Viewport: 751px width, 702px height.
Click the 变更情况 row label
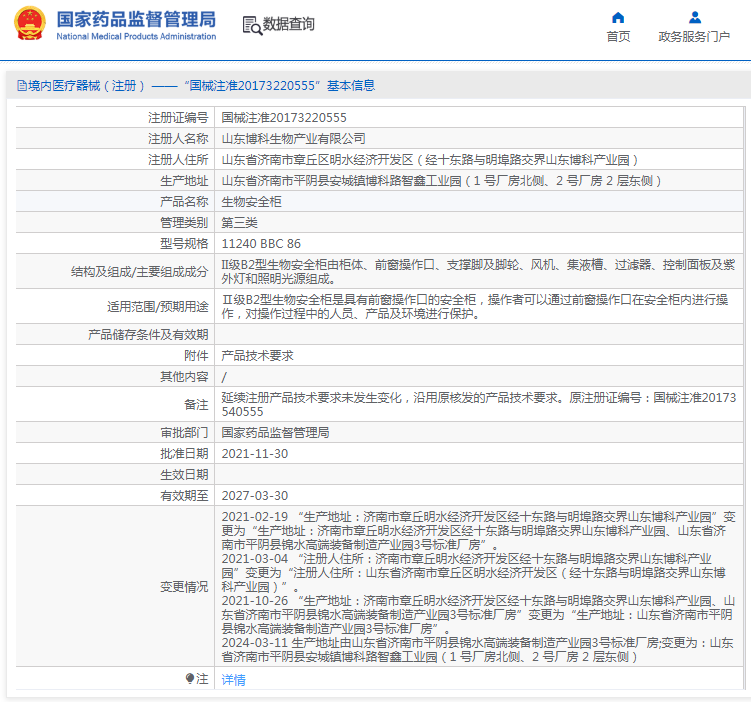184,587
